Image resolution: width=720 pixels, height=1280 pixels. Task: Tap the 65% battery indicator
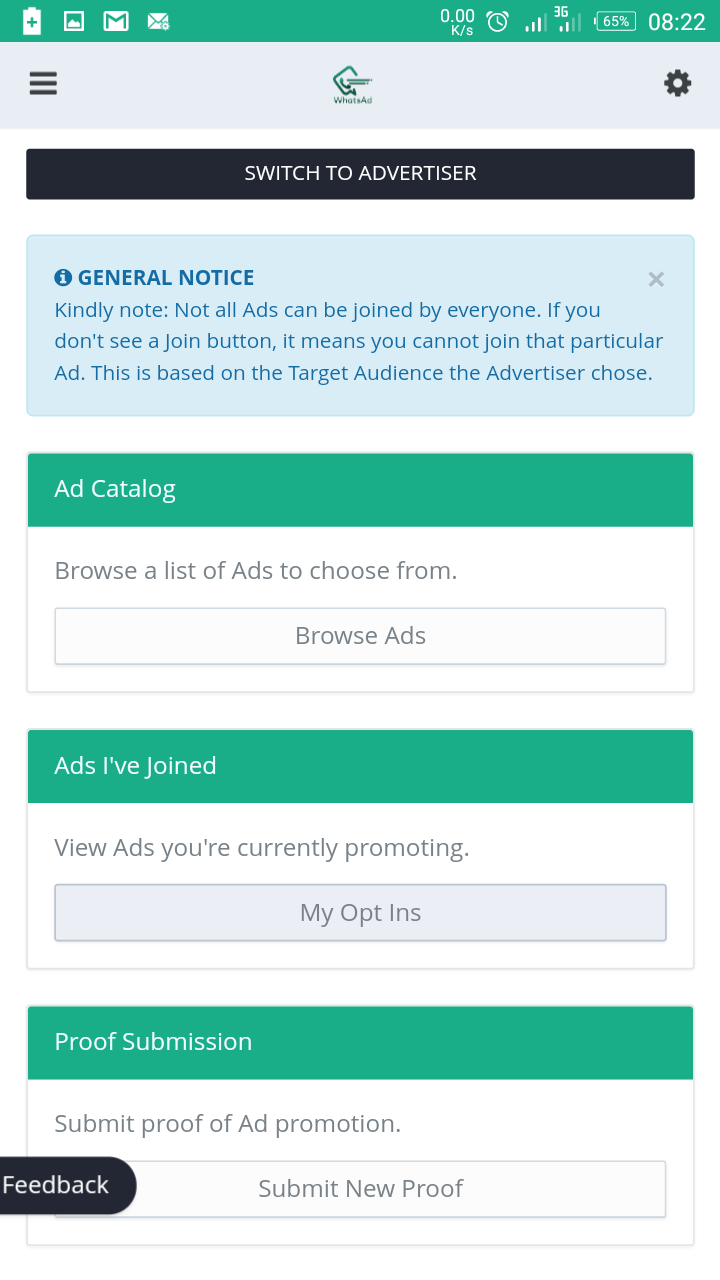coord(615,21)
